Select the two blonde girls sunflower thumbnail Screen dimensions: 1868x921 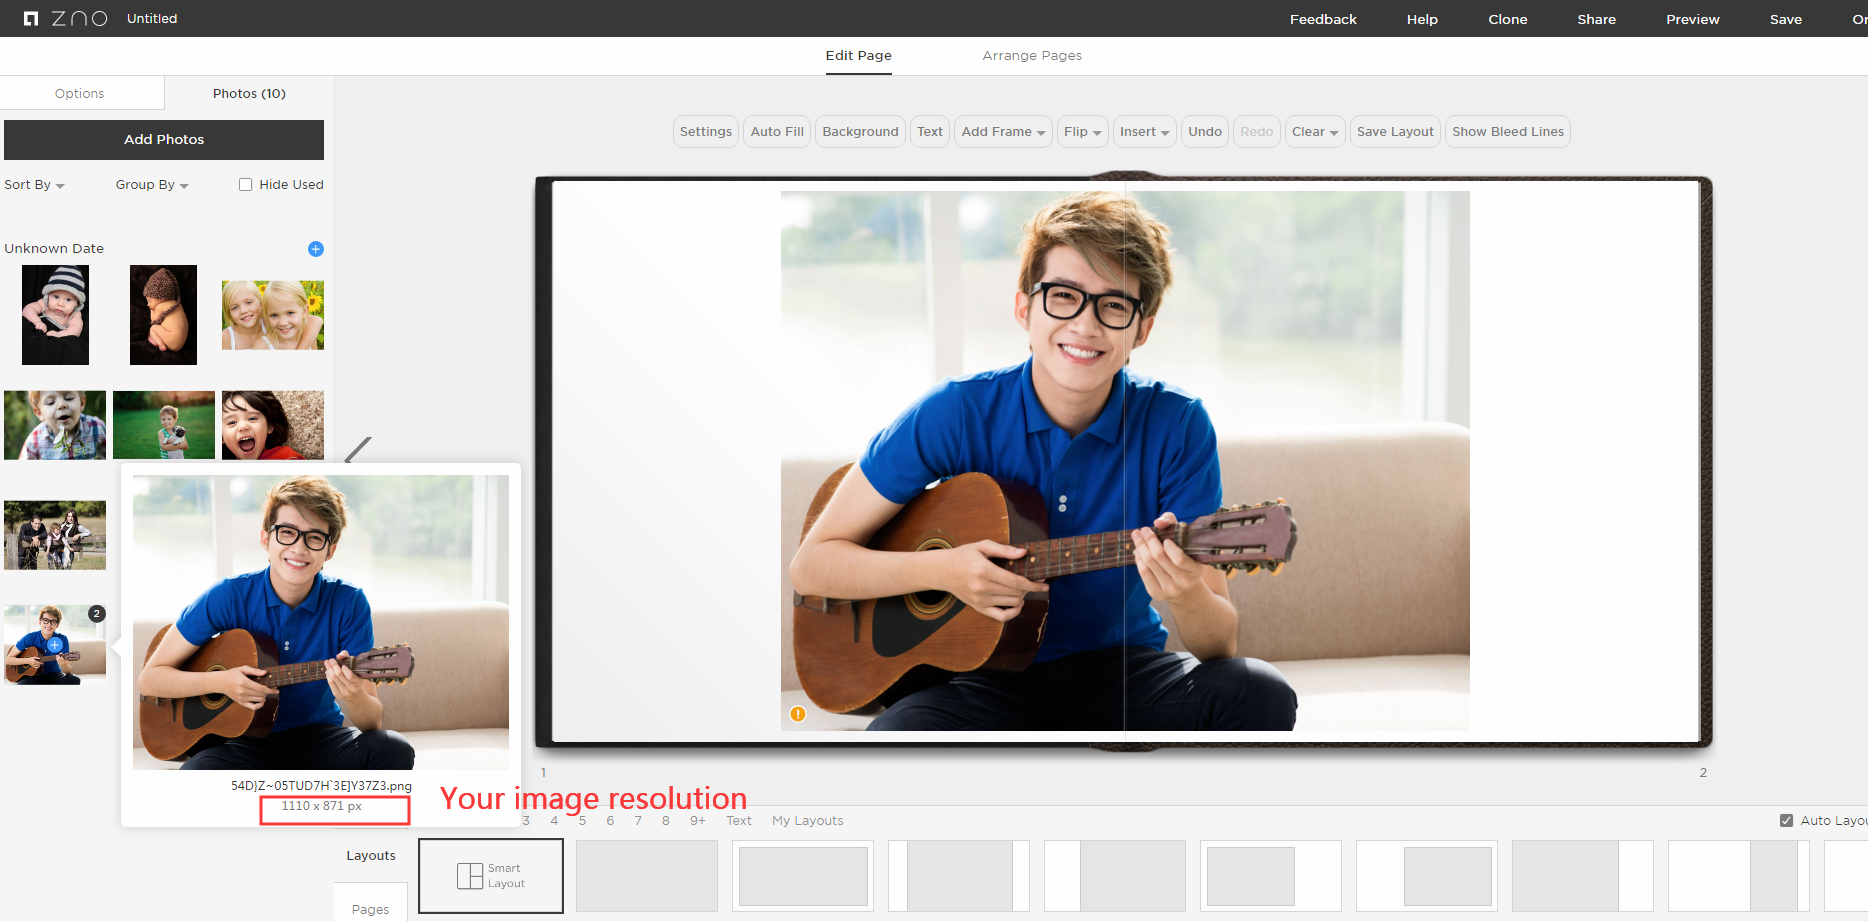coord(273,315)
